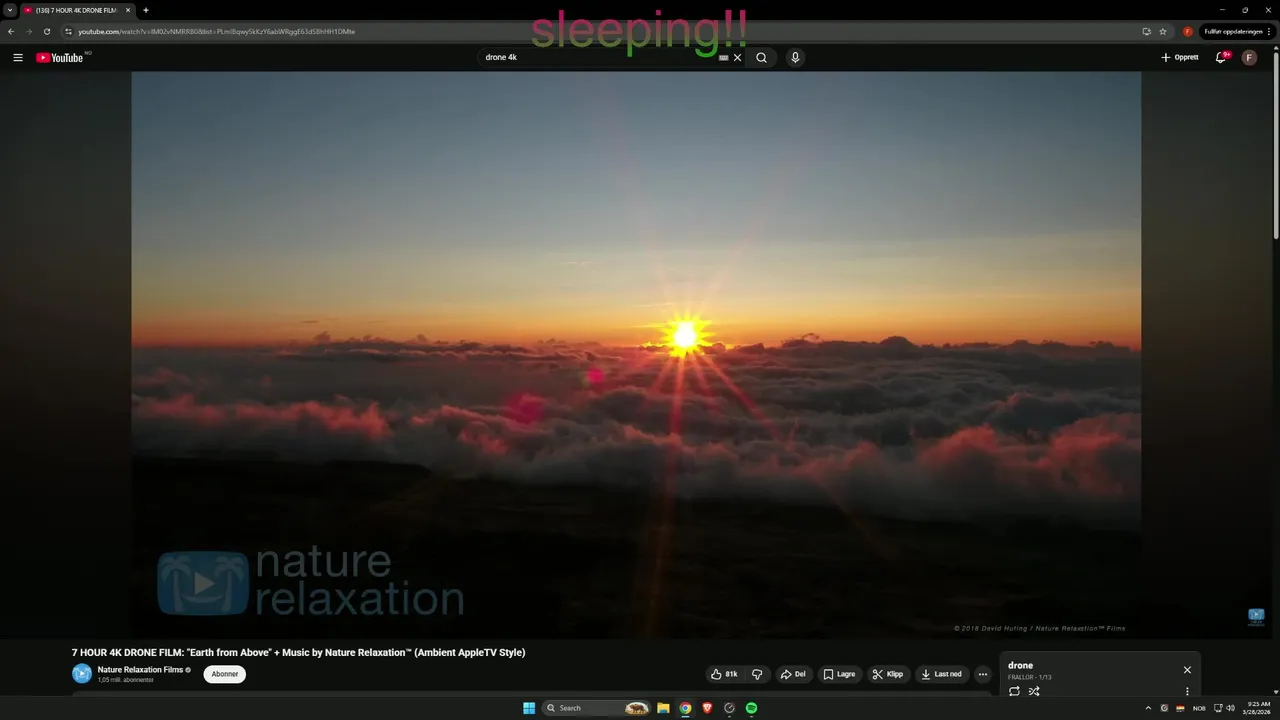Viewport: 1280px width, 720px height.
Task: Go back with the browser back arrow
Action: 11,31
